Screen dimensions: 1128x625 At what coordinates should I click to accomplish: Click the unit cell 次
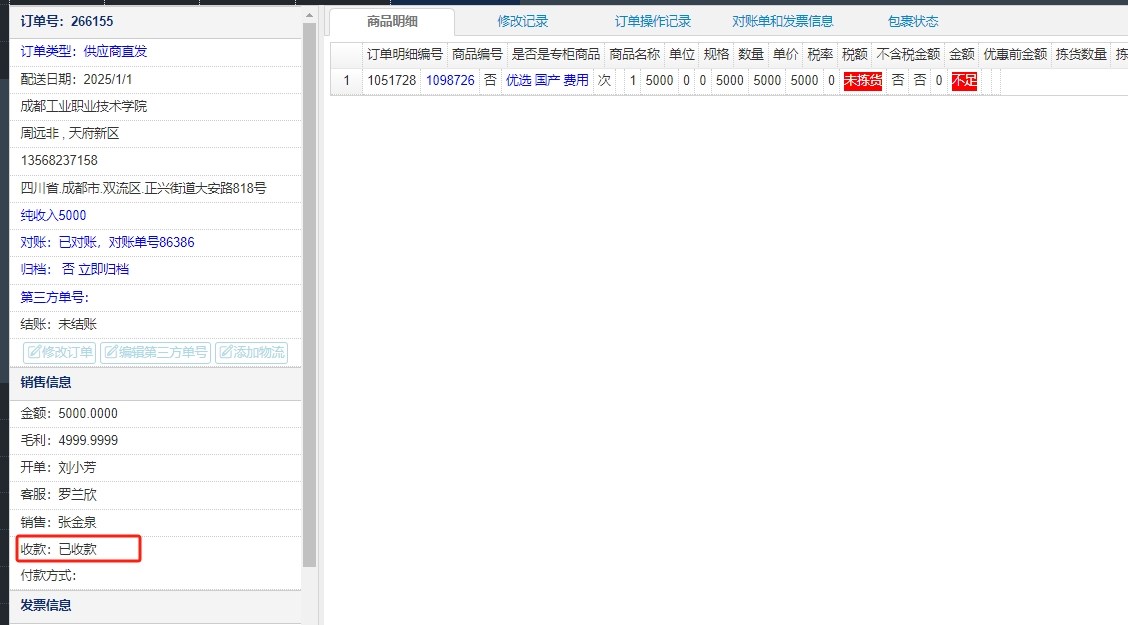(604, 81)
